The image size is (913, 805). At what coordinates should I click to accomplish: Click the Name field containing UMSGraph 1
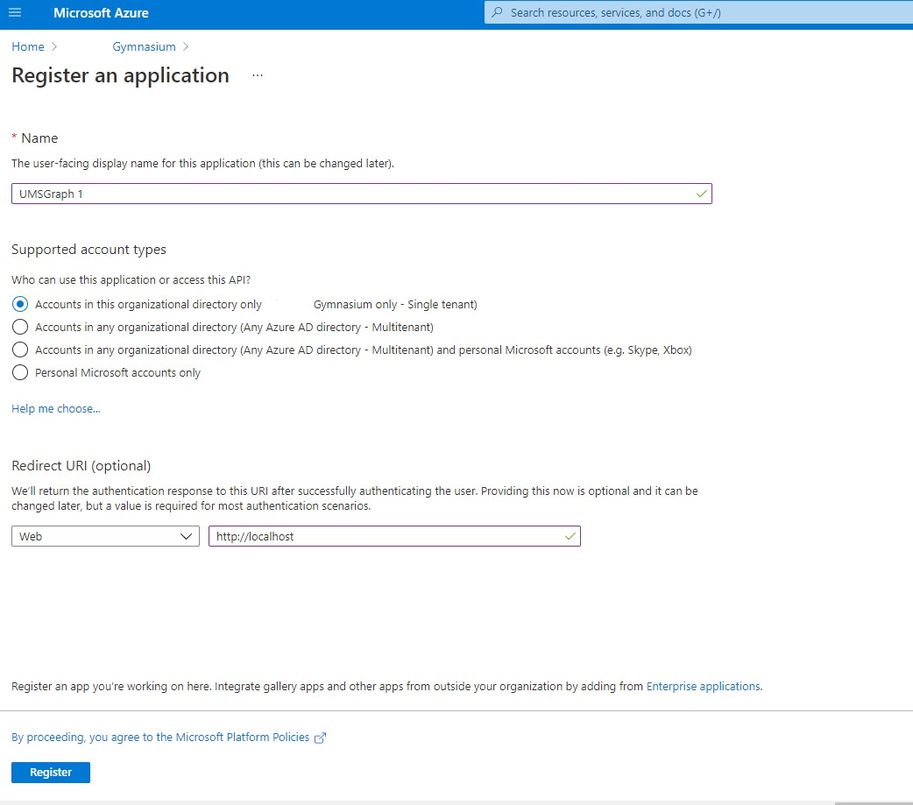click(350, 194)
